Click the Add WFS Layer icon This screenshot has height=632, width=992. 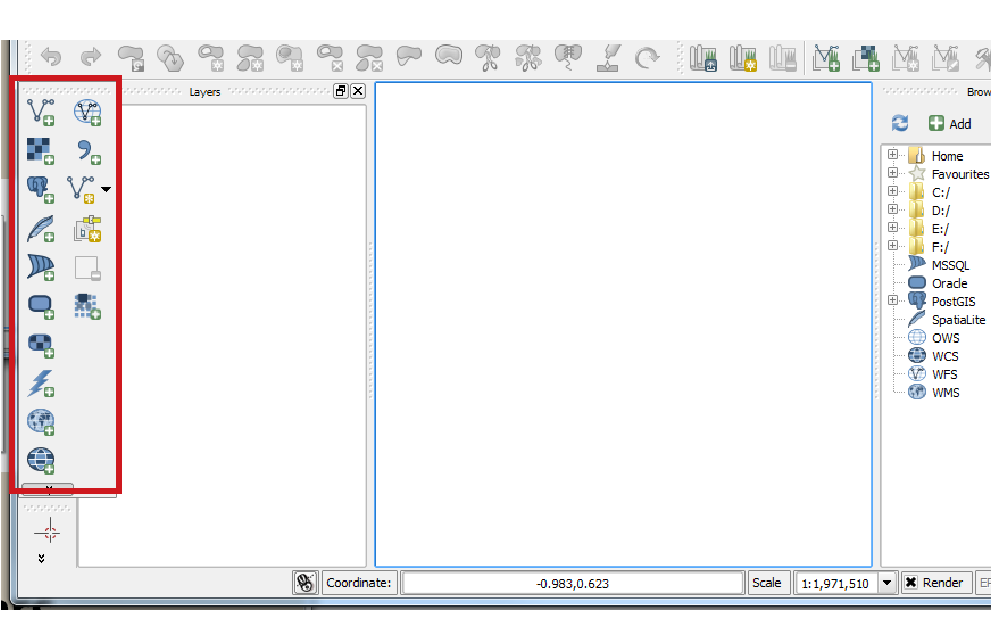click(88, 111)
